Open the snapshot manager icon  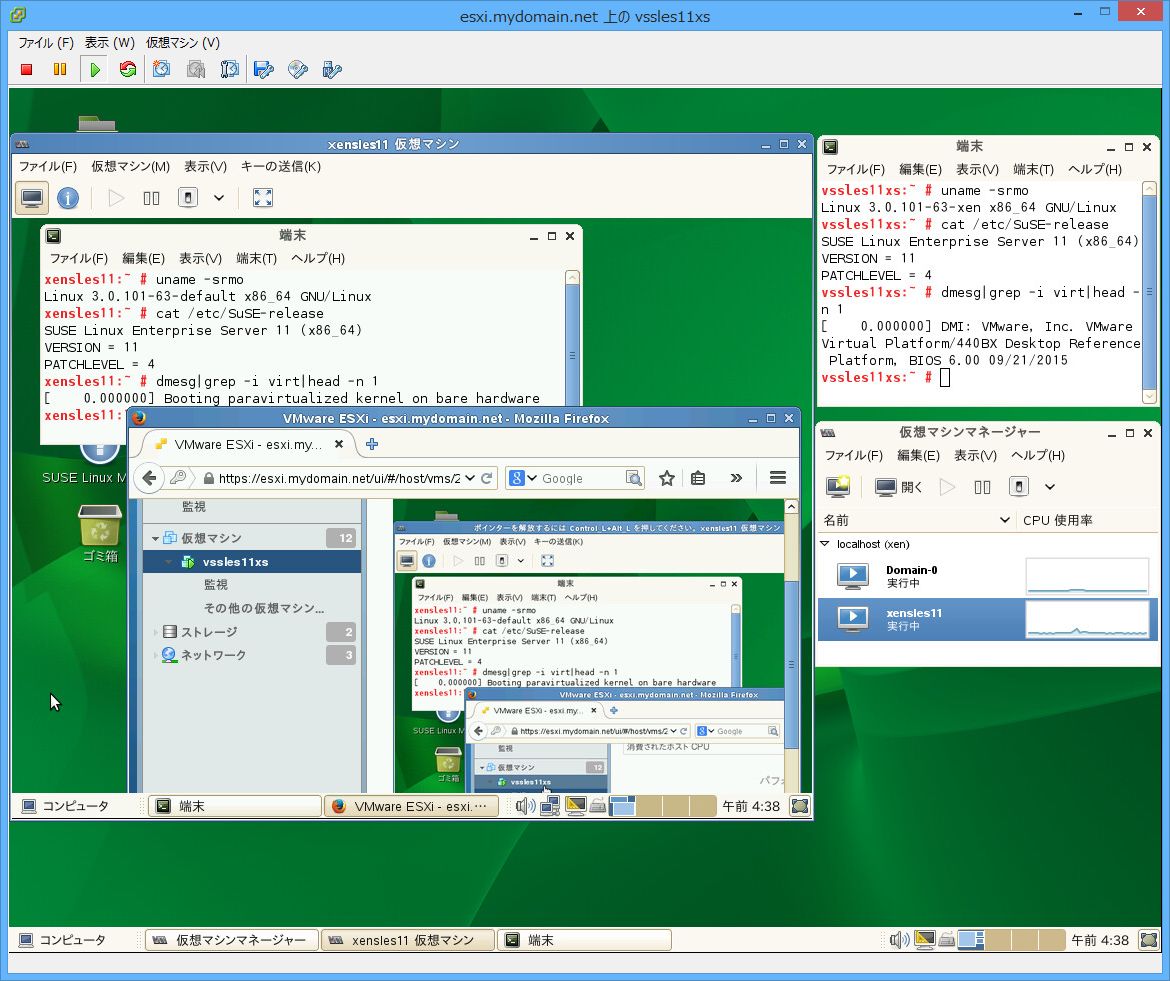[x=230, y=69]
